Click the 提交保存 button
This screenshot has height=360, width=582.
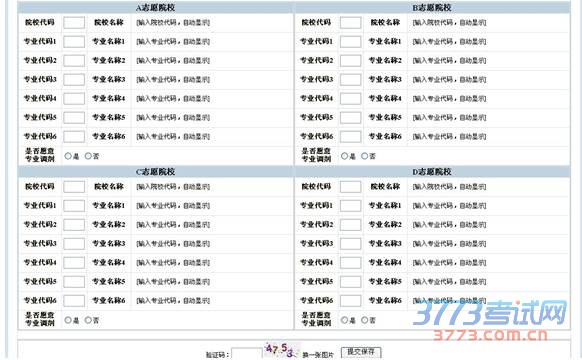361,351
